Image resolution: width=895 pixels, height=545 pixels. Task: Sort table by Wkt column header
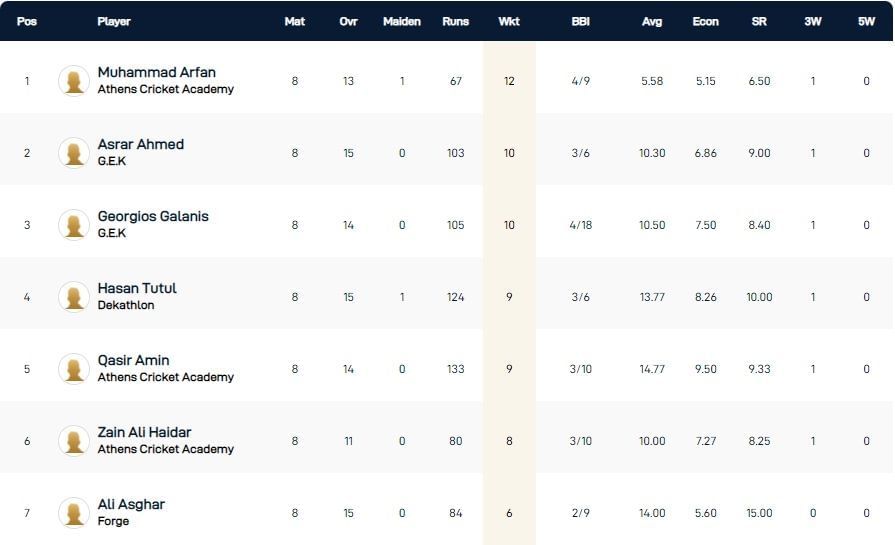coord(509,21)
